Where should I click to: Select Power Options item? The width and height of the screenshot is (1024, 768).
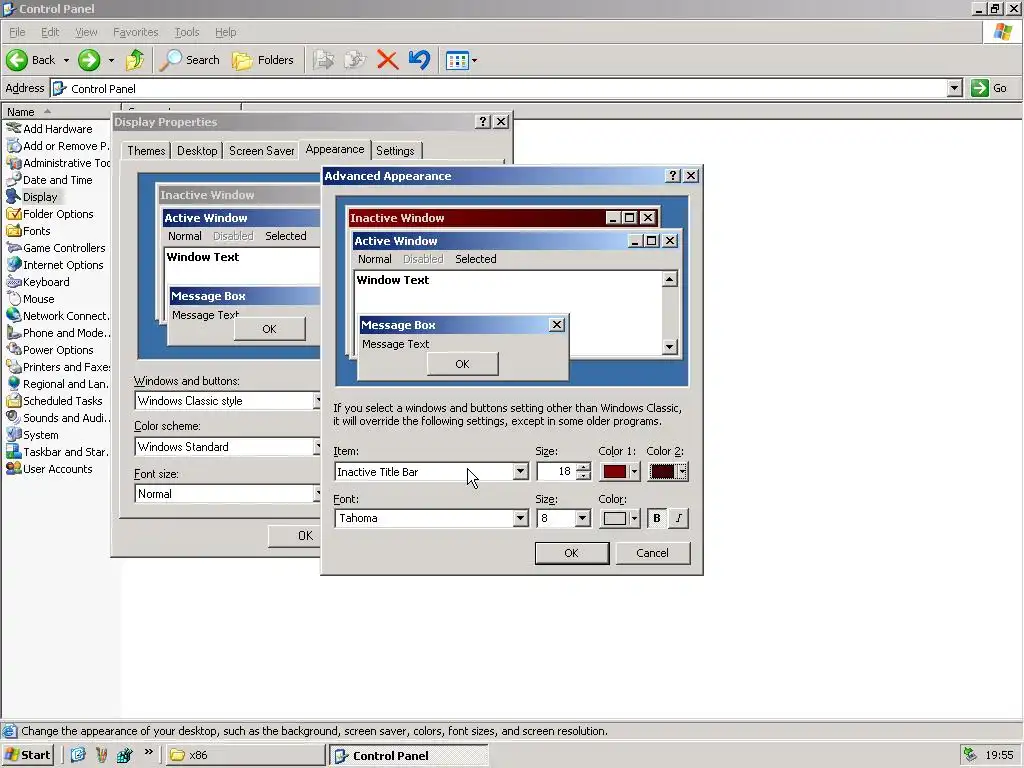coord(50,349)
